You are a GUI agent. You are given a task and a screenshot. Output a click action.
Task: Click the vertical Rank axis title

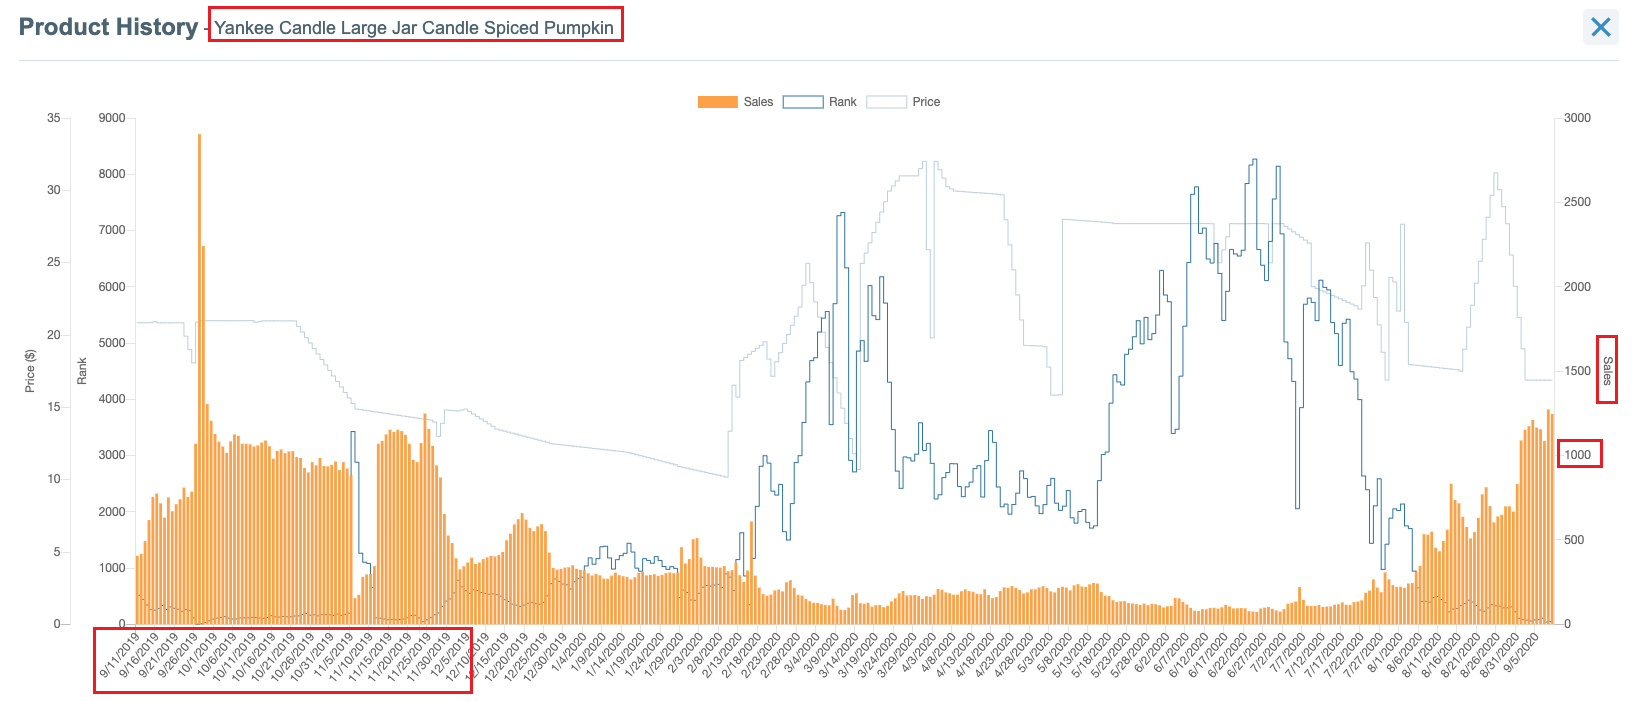[82, 371]
